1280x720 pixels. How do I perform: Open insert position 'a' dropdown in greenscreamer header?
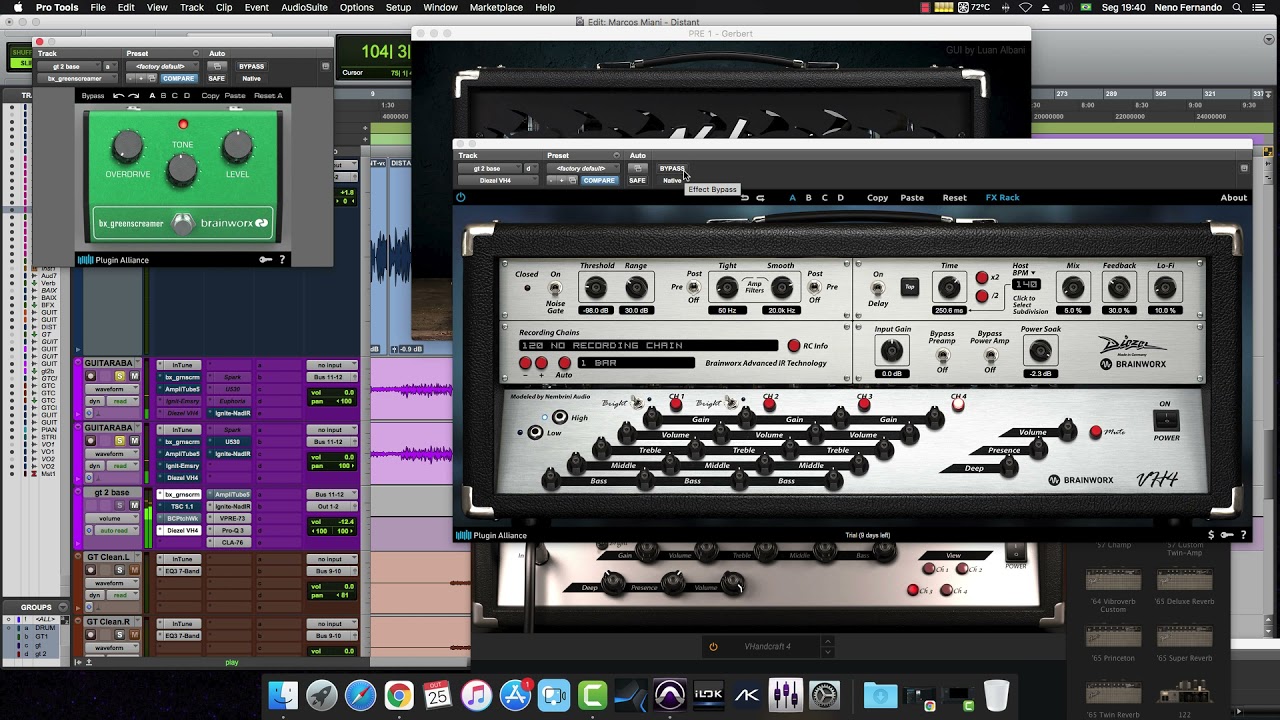click(112, 66)
